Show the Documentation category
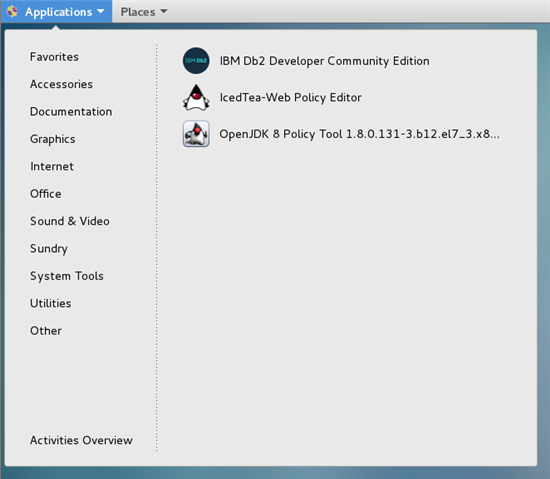Viewport: 550px width, 479px height. (x=71, y=112)
